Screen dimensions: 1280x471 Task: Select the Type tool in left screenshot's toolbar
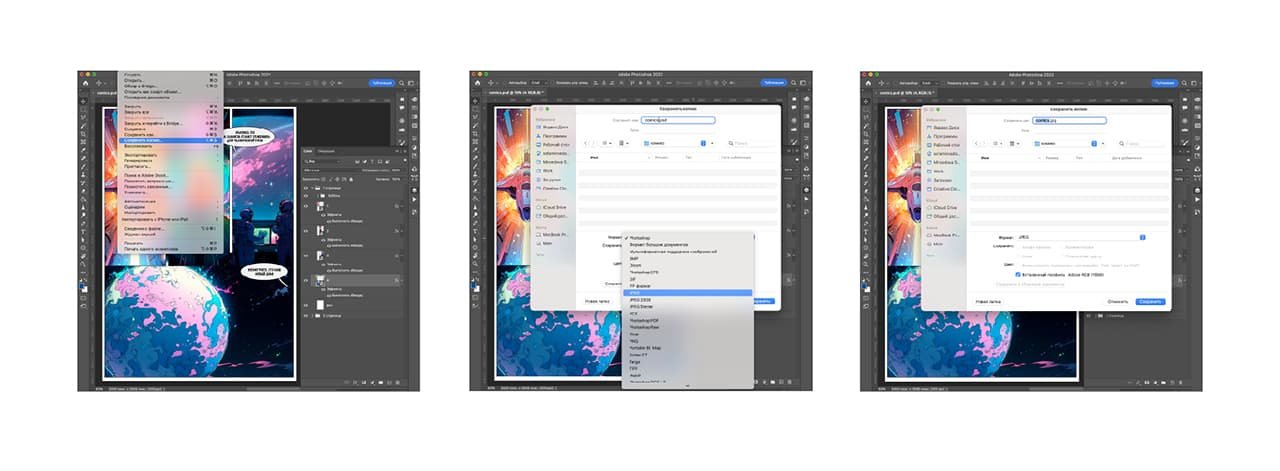click(x=83, y=232)
